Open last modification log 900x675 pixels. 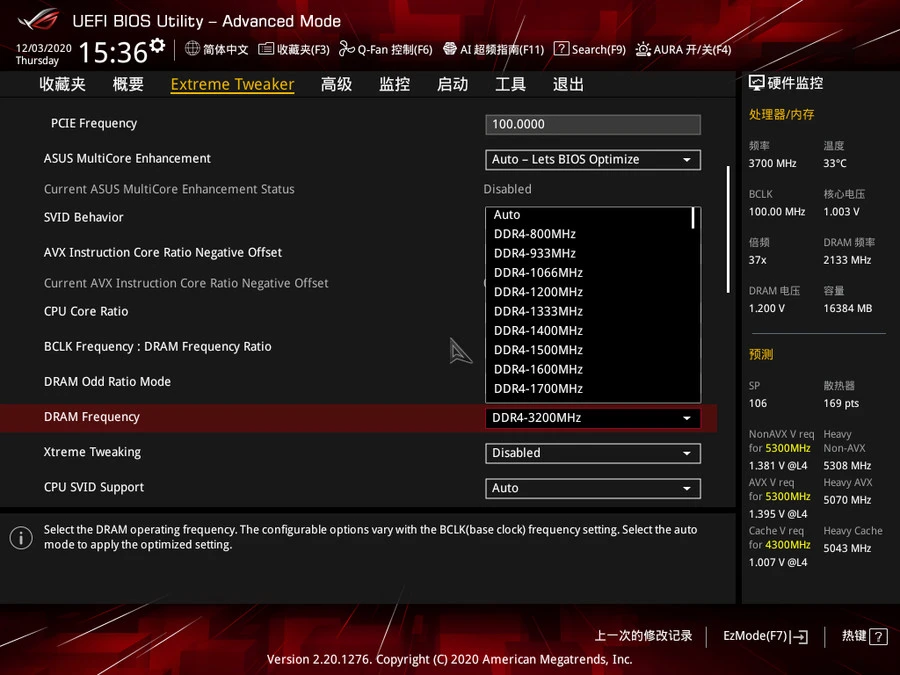pyautogui.click(x=643, y=636)
